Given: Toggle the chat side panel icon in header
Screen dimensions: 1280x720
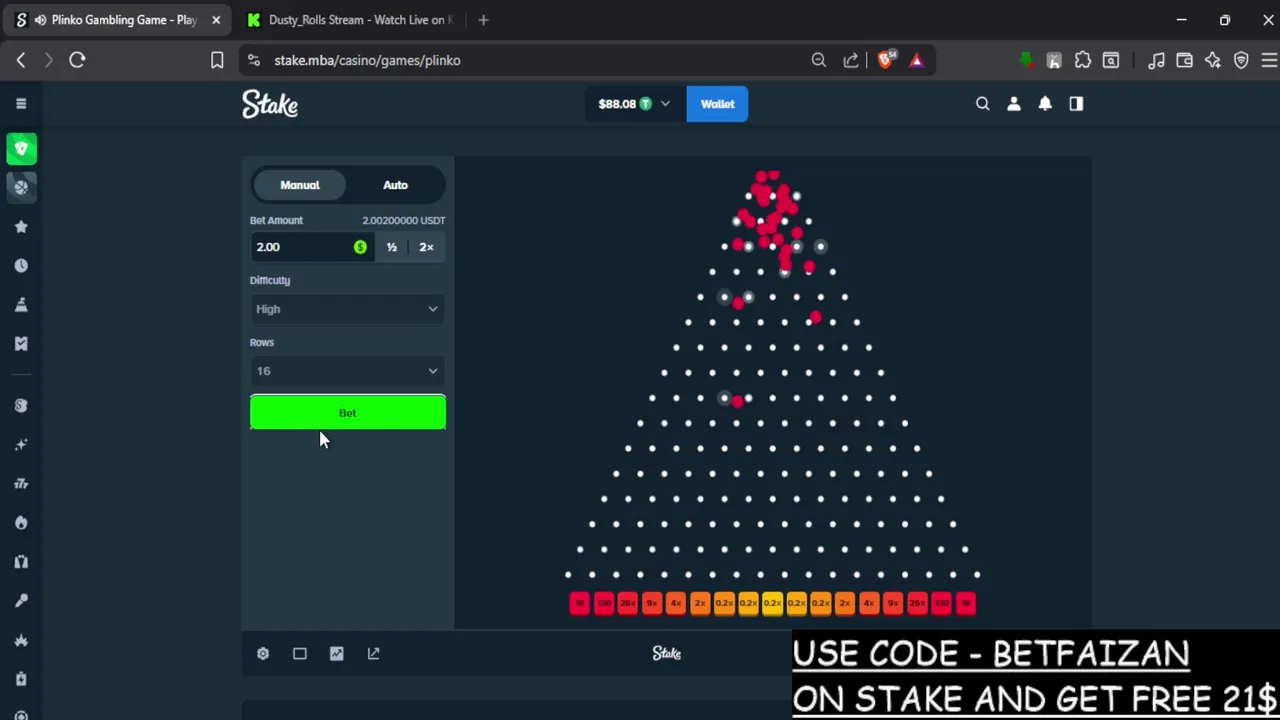Looking at the screenshot, I should [x=1076, y=104].
